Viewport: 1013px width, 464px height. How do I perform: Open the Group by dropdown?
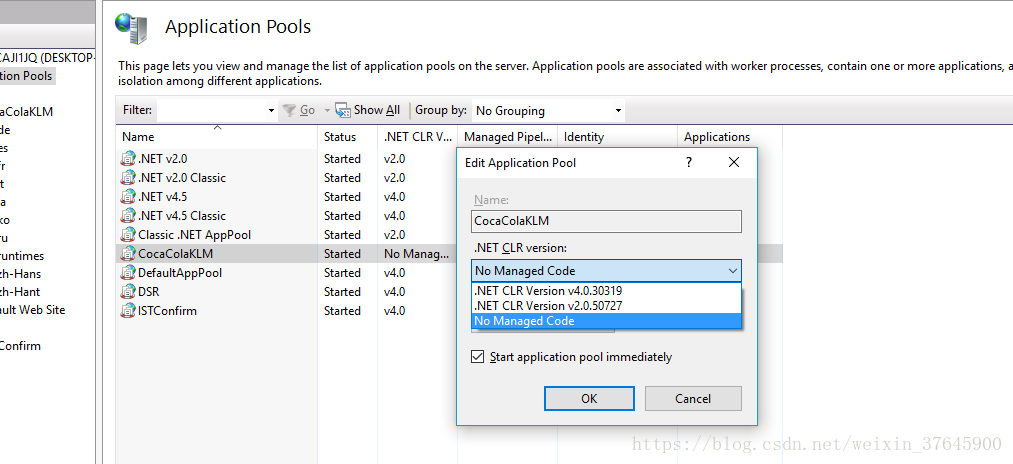pos(618,110)
